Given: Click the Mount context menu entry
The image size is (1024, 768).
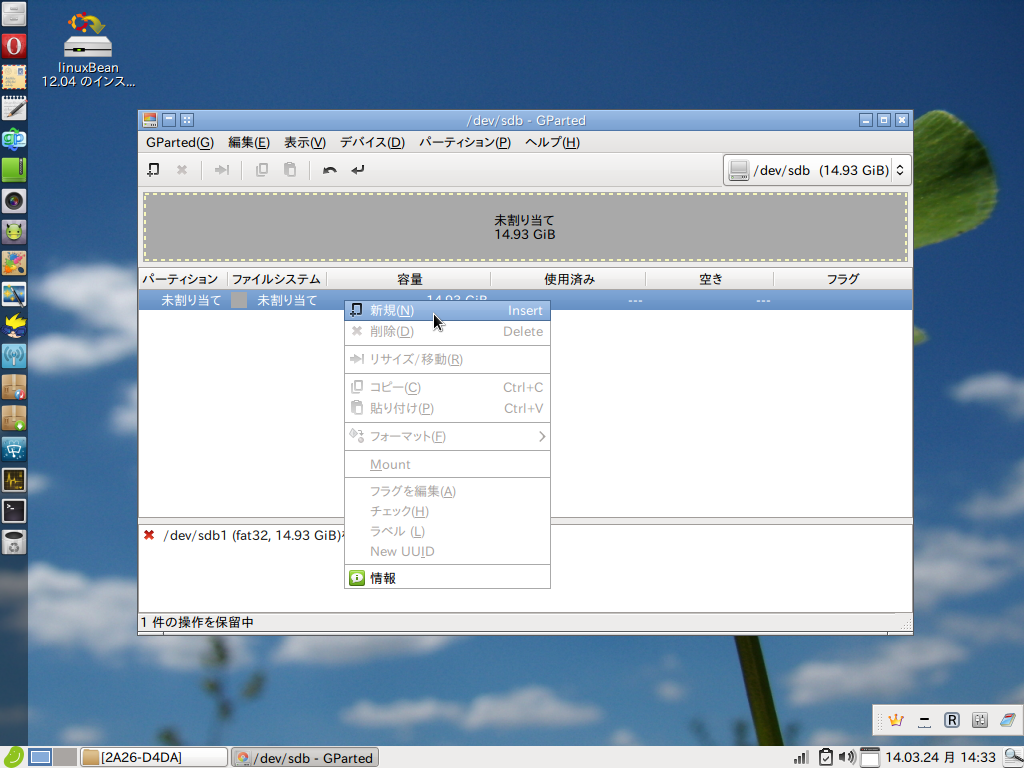Looking at the screenshot, I should tap(447, 464).
